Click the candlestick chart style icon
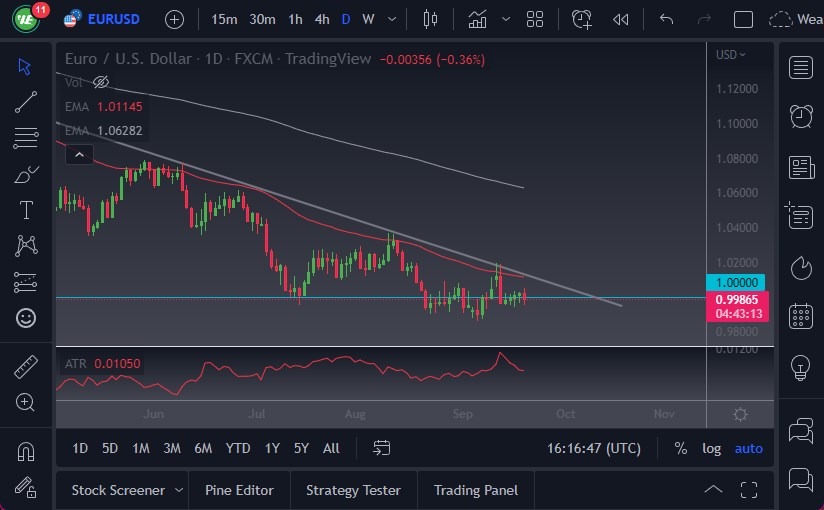The width and height of the screenshot is (824, 510). coord(431,19)
